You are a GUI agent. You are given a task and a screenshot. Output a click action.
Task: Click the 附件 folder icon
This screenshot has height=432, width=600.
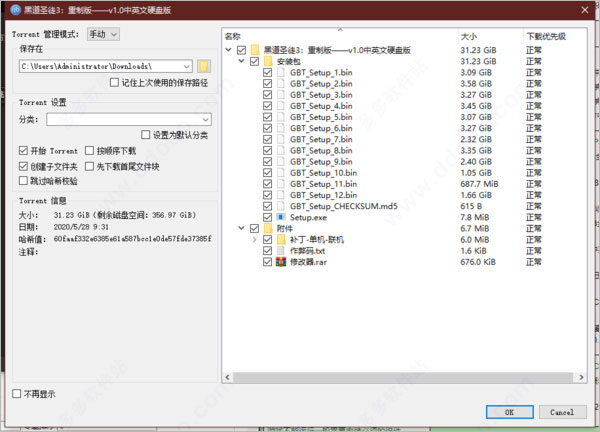click(x=268, y=228)
